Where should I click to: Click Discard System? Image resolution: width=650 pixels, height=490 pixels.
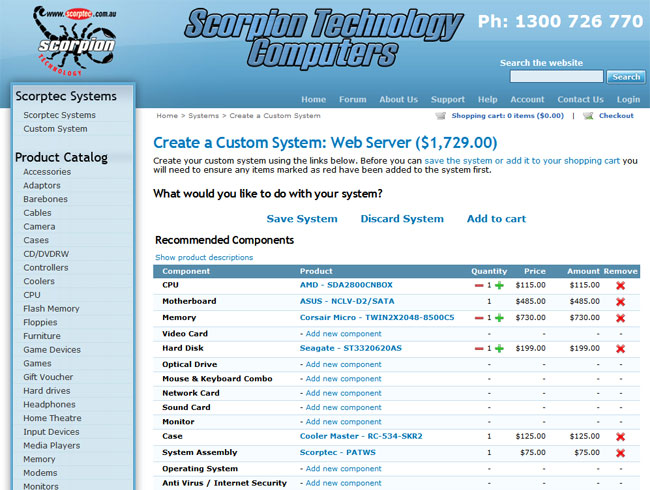coord(402,219)
